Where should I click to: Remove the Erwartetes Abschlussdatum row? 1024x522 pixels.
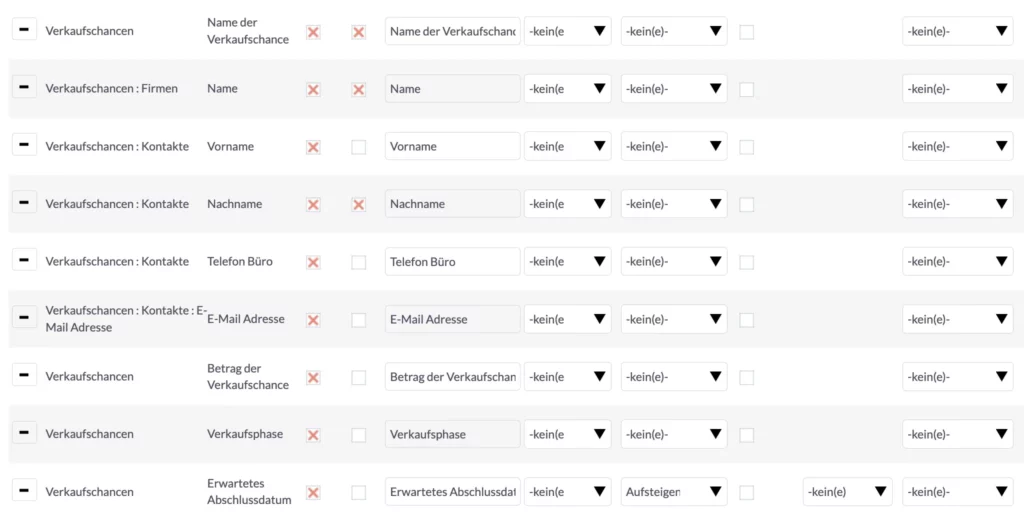coord(24,490)
